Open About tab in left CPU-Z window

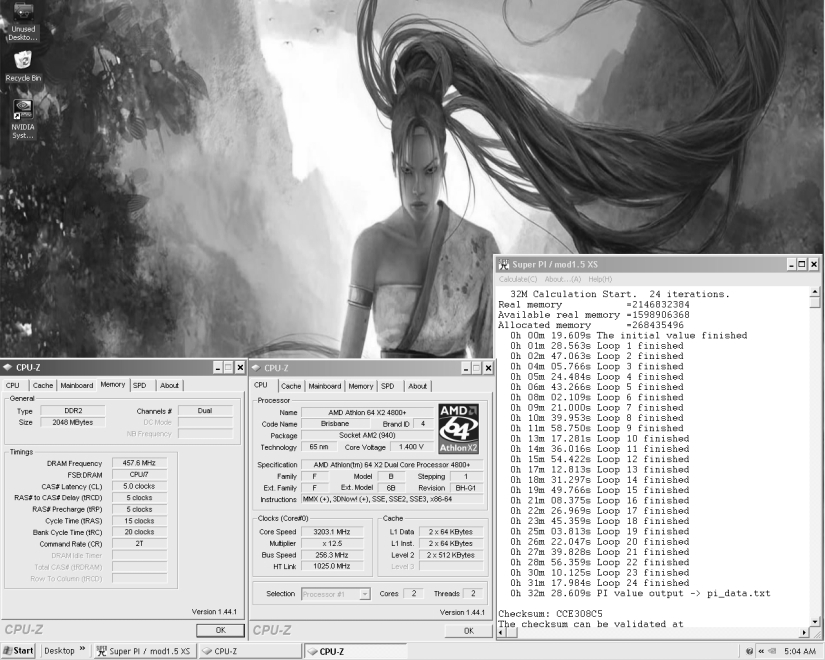coord(169,386)
